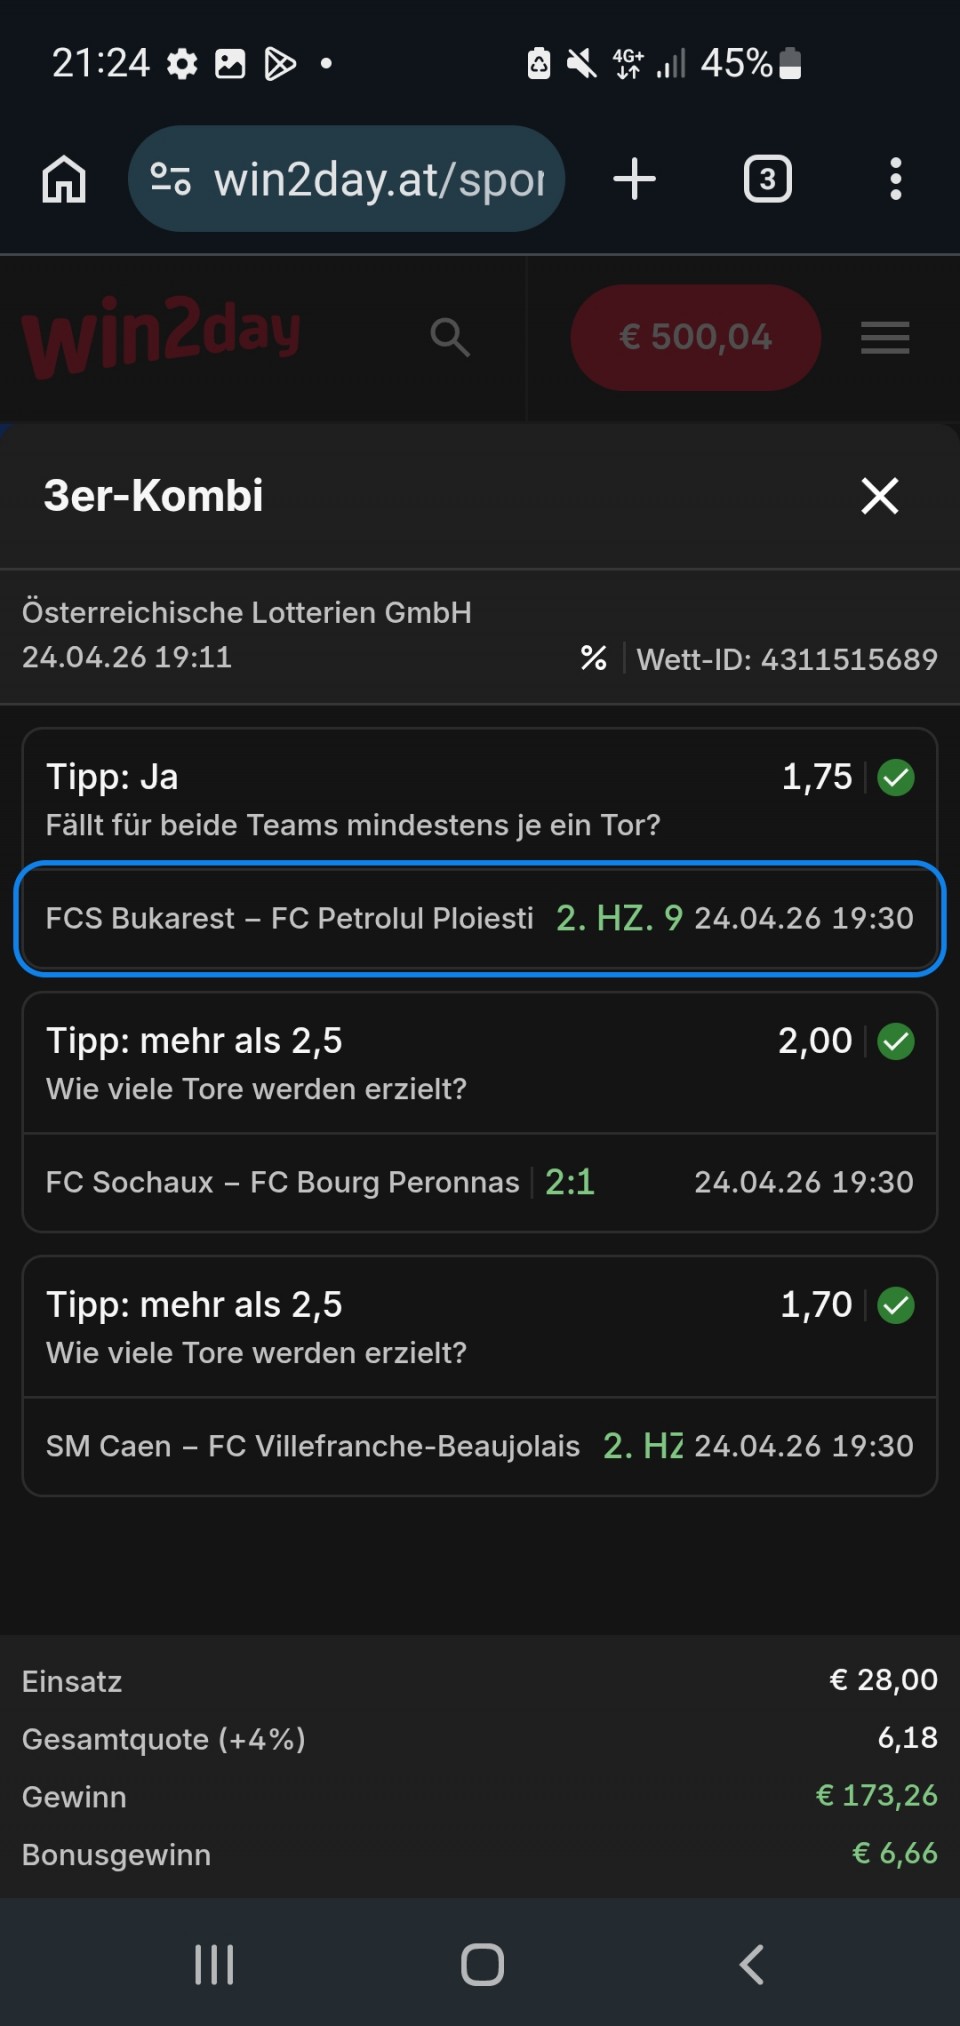Tap the site settings icon in address bar
Screen dimensions: 960x2026
click(170, 180)
